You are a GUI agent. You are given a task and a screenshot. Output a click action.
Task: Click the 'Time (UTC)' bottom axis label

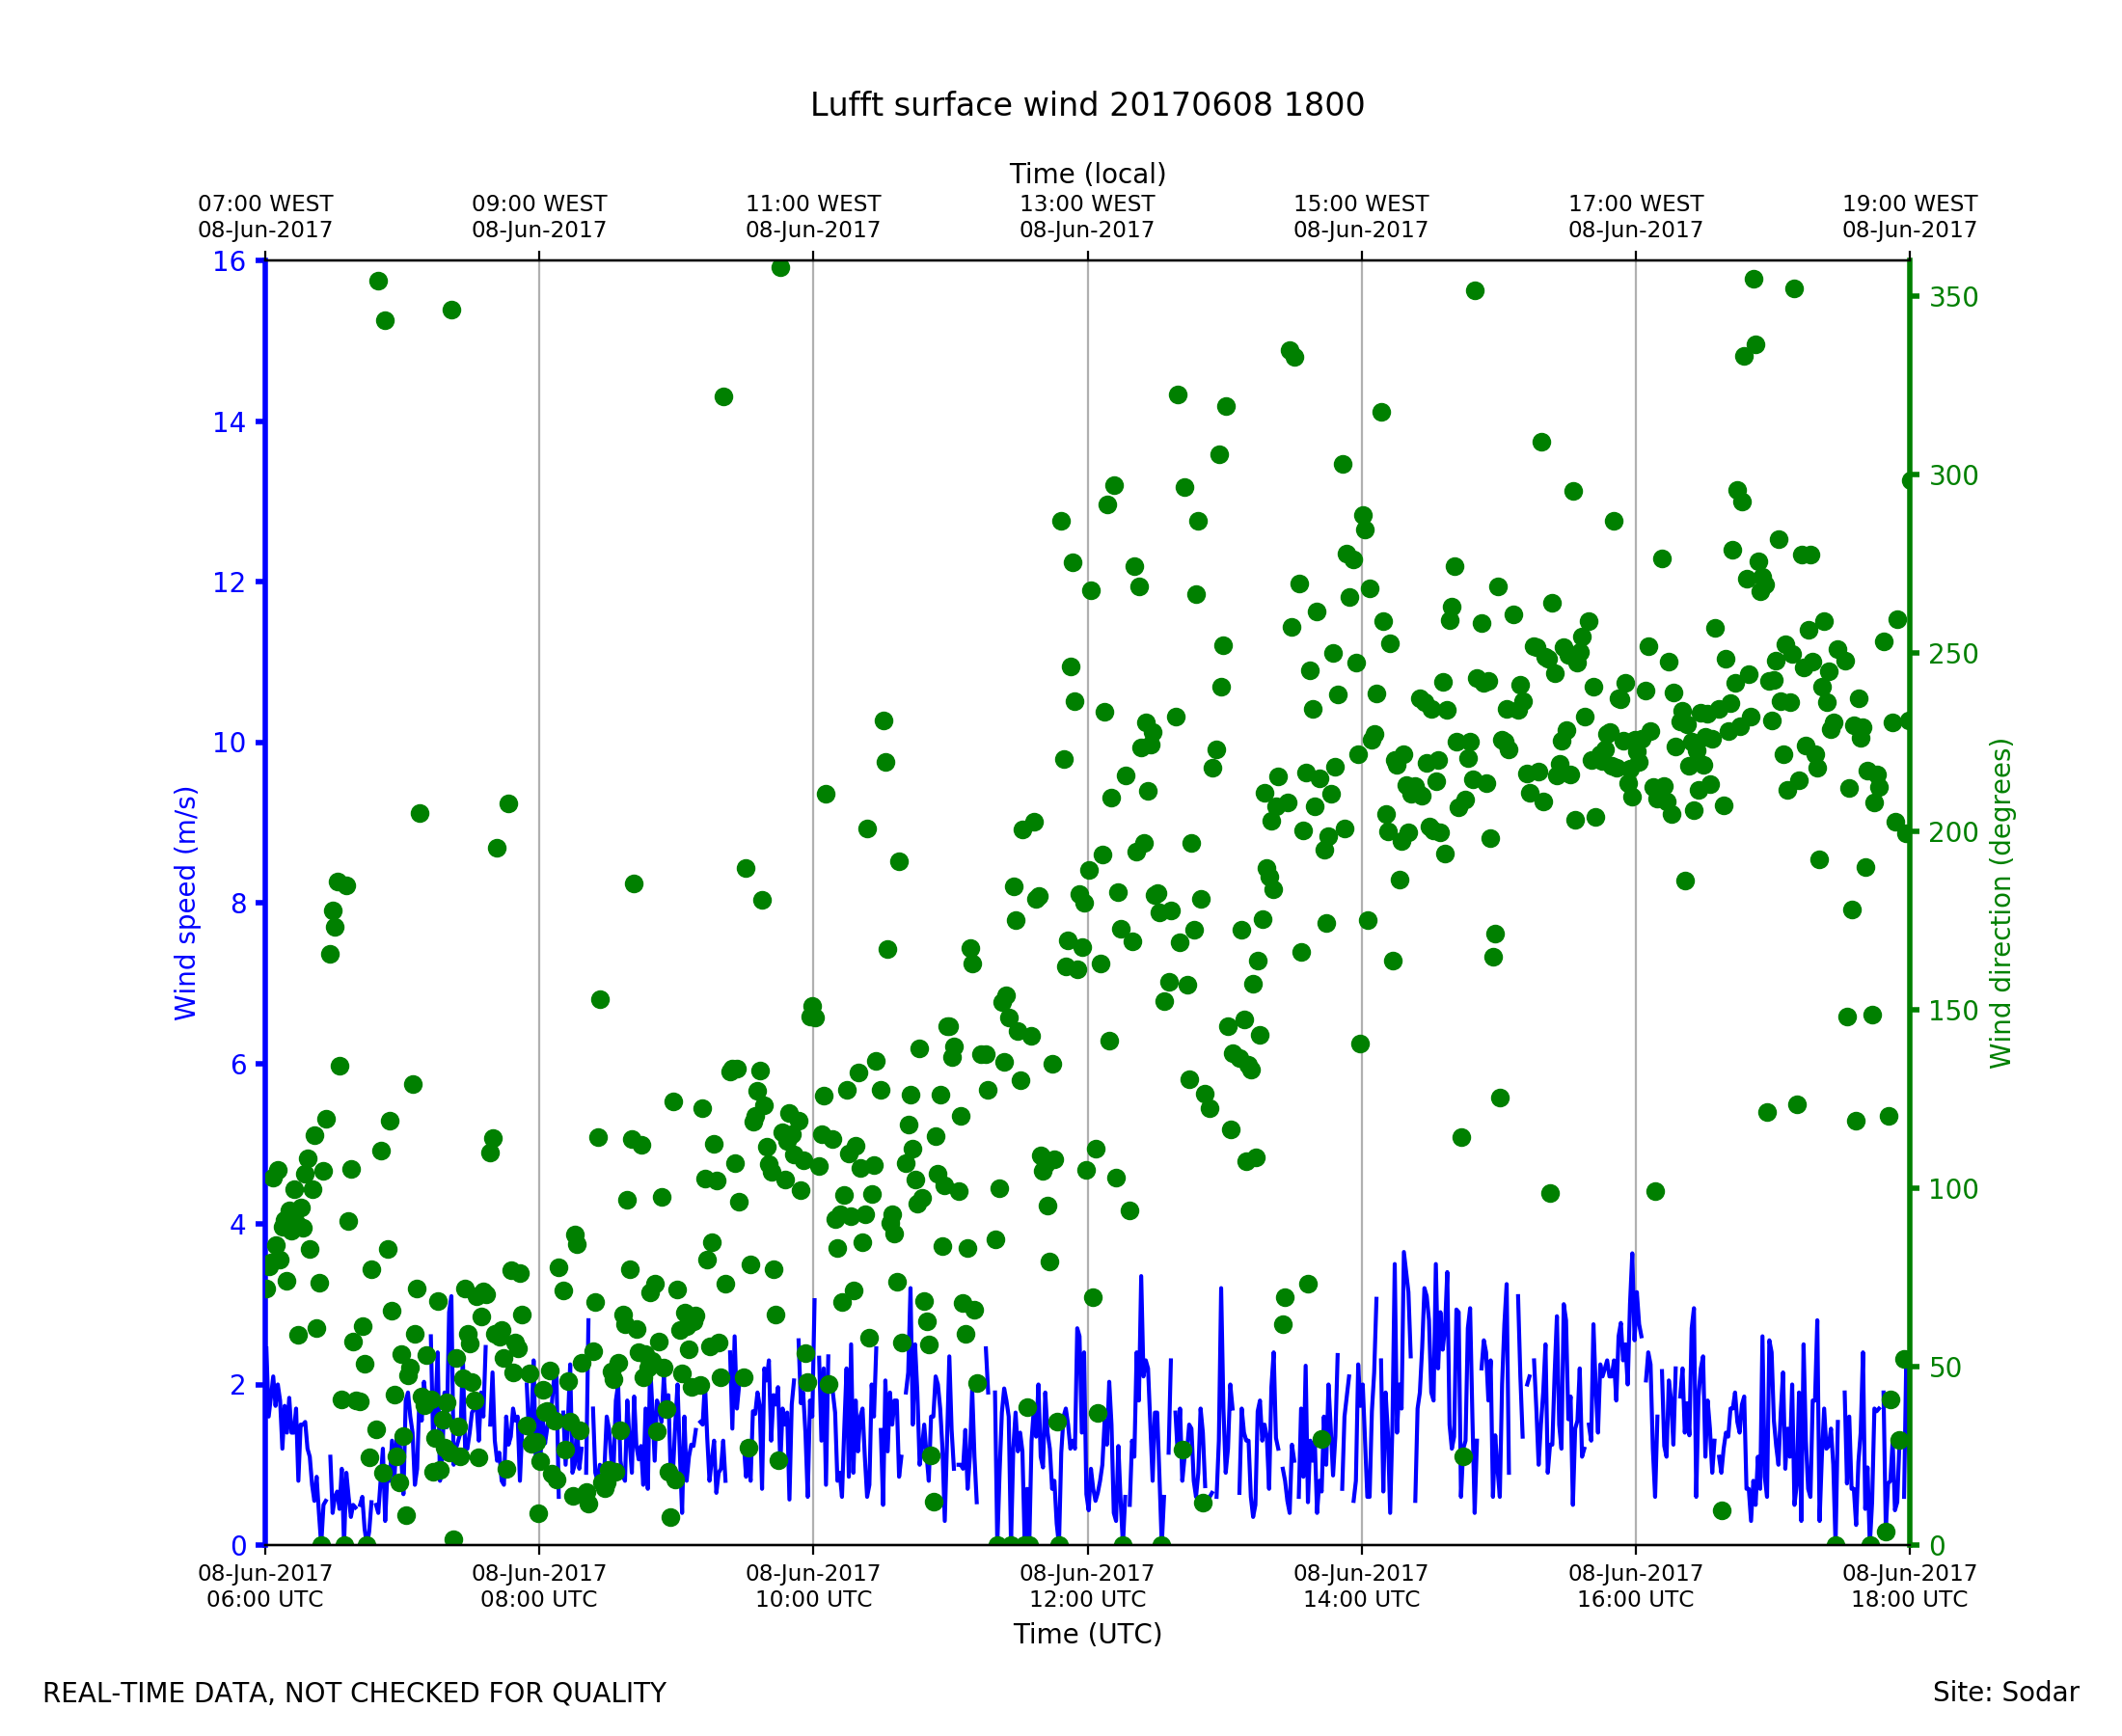(x=1087, y=1634)
